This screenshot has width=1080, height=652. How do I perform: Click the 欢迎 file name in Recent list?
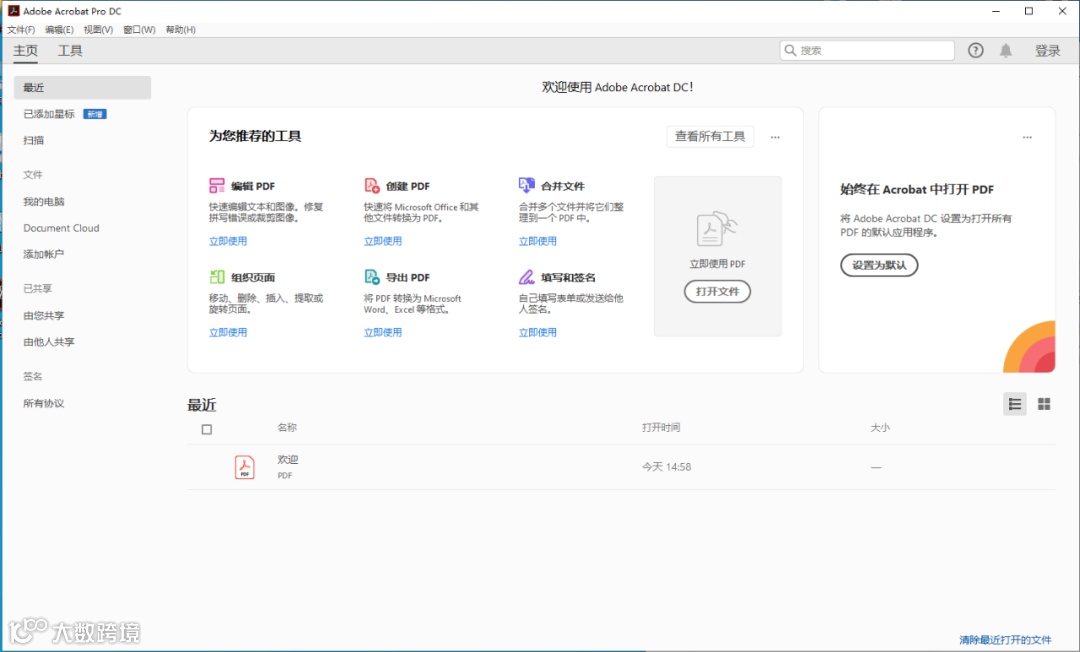(x=288, y=459)
